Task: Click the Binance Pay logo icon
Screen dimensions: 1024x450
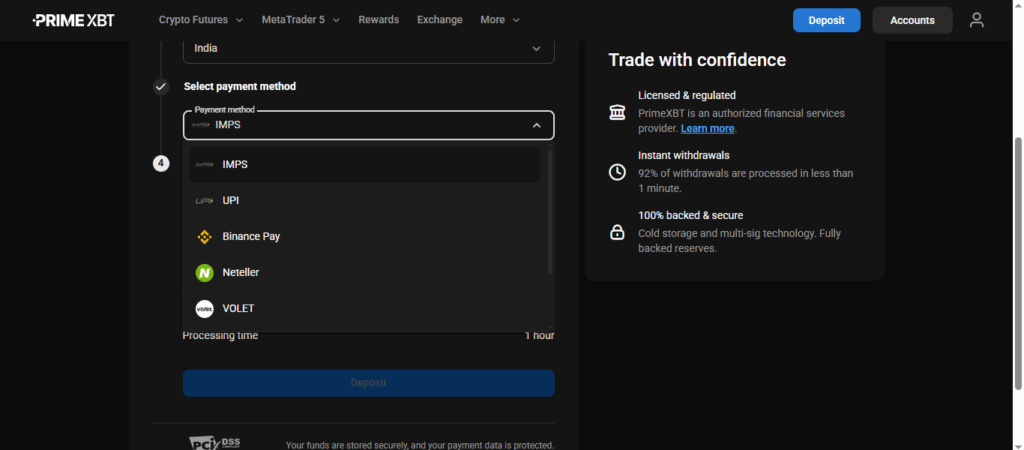Action: click(x=204, y=237)
